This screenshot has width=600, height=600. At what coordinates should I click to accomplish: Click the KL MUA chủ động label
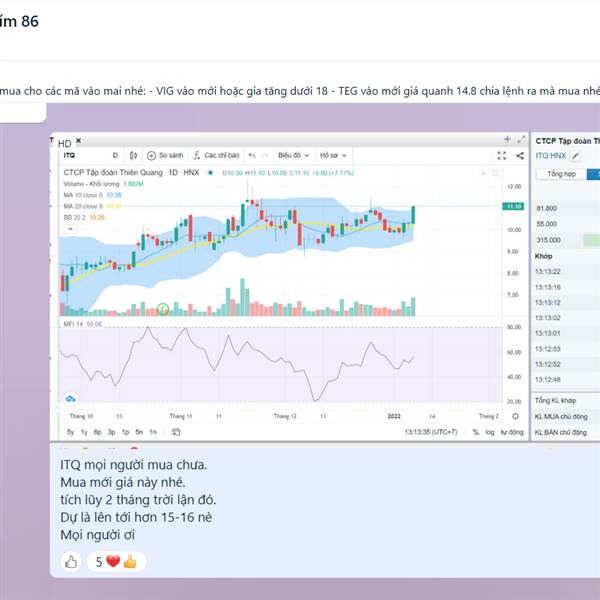point(561,417)
